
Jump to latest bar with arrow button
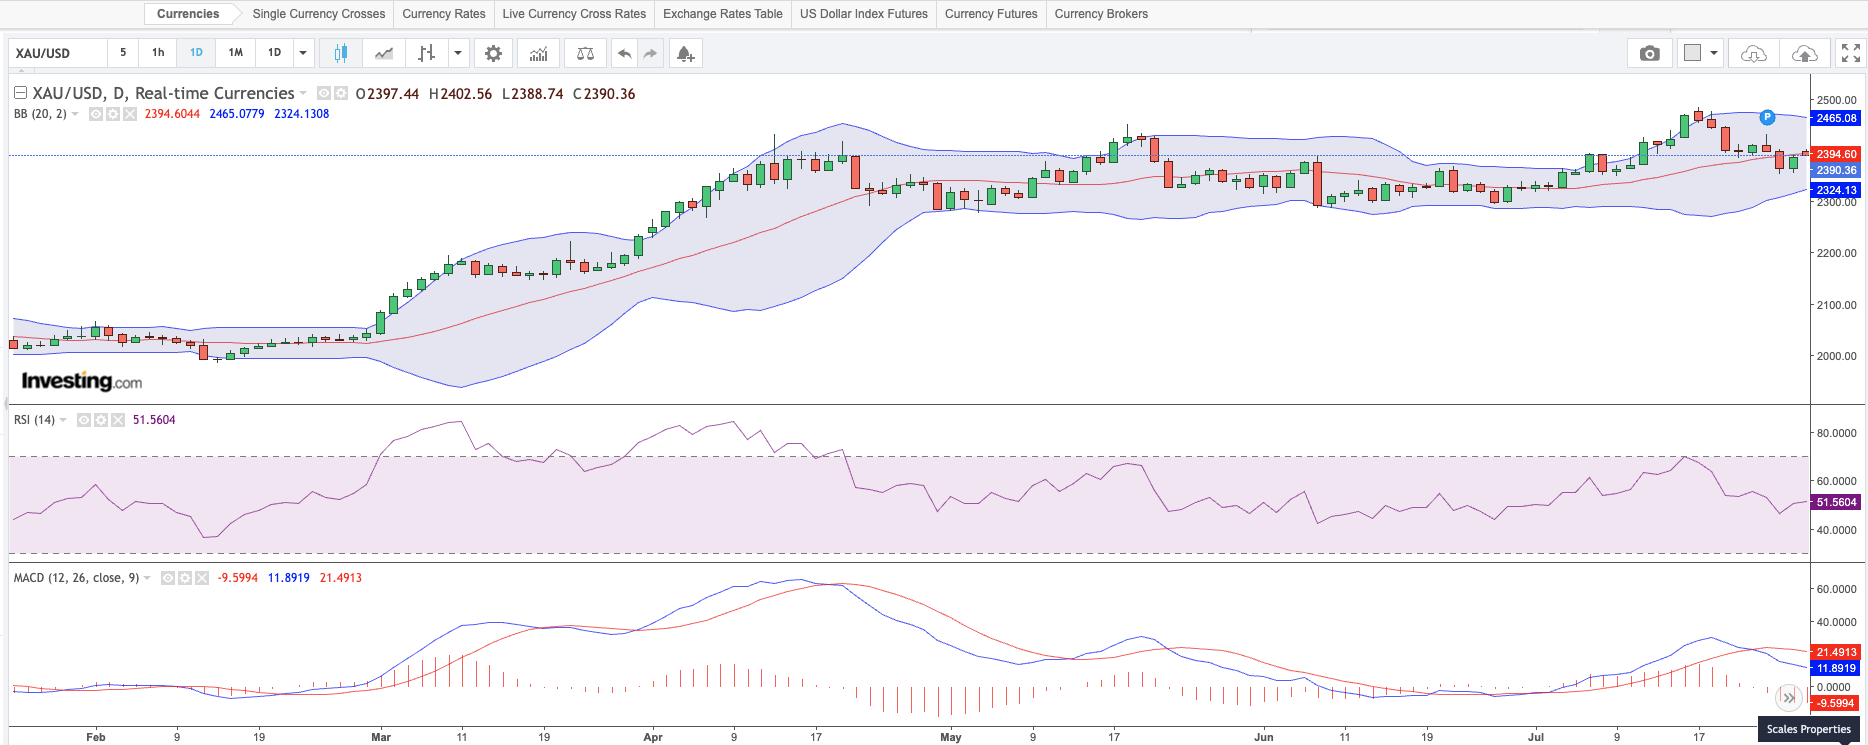(1789, 697)
